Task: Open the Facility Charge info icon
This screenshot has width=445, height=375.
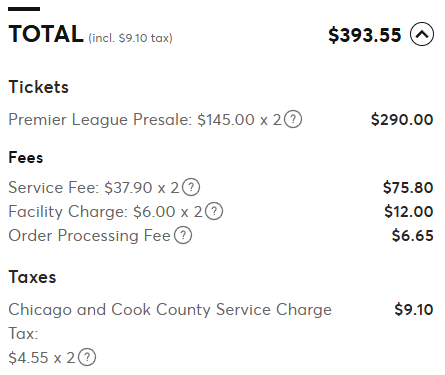Action: (x=214, y=211)
